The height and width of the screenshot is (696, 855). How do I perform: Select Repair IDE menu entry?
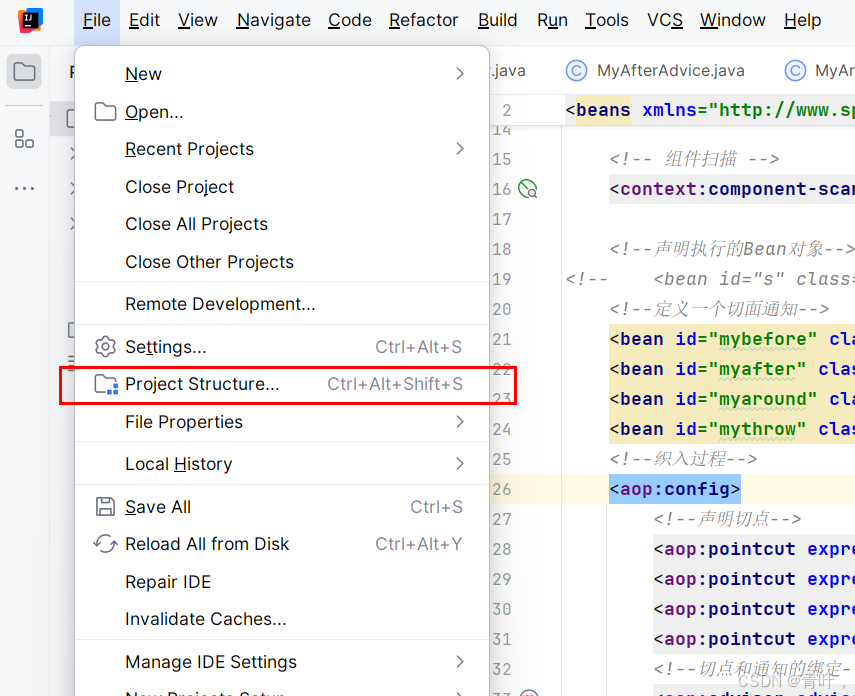(x=282, y=582)
